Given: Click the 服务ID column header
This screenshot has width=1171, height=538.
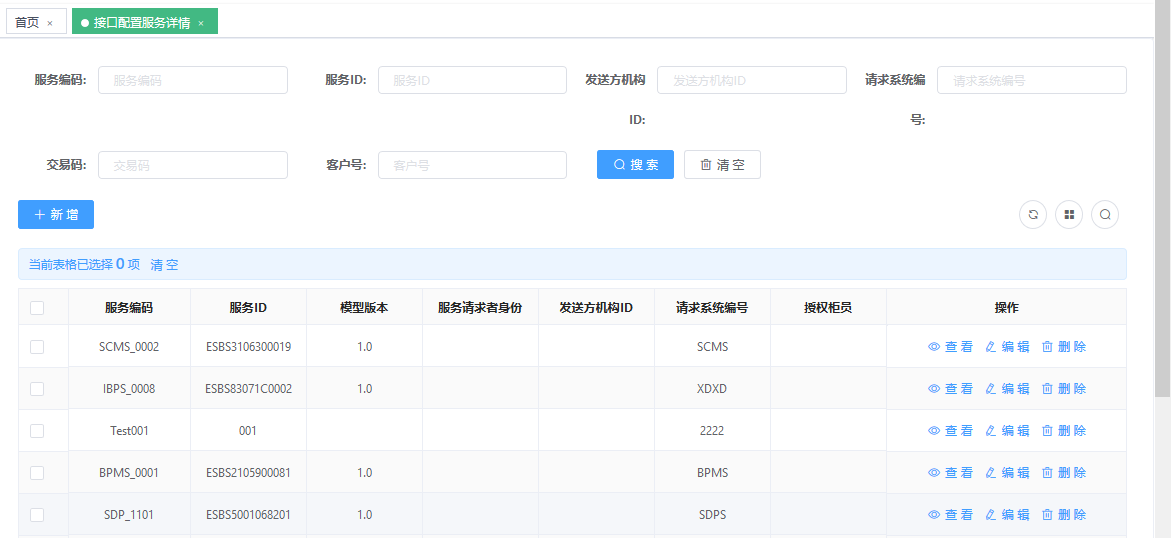Looking at the screenshot, I should 249,308.
